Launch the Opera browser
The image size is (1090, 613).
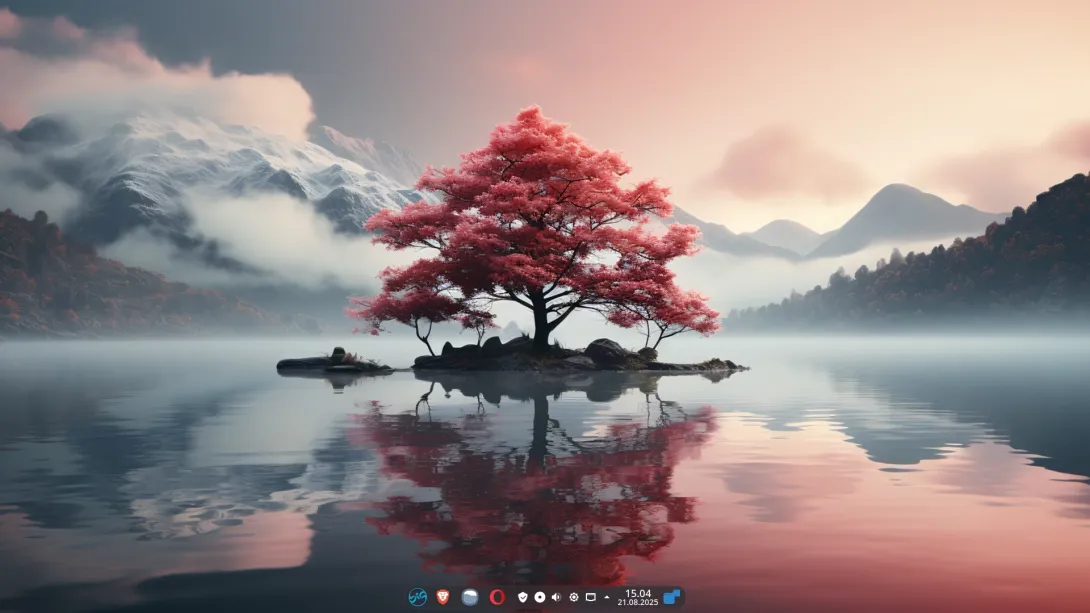pyautogui.click(x=497, y=597)
